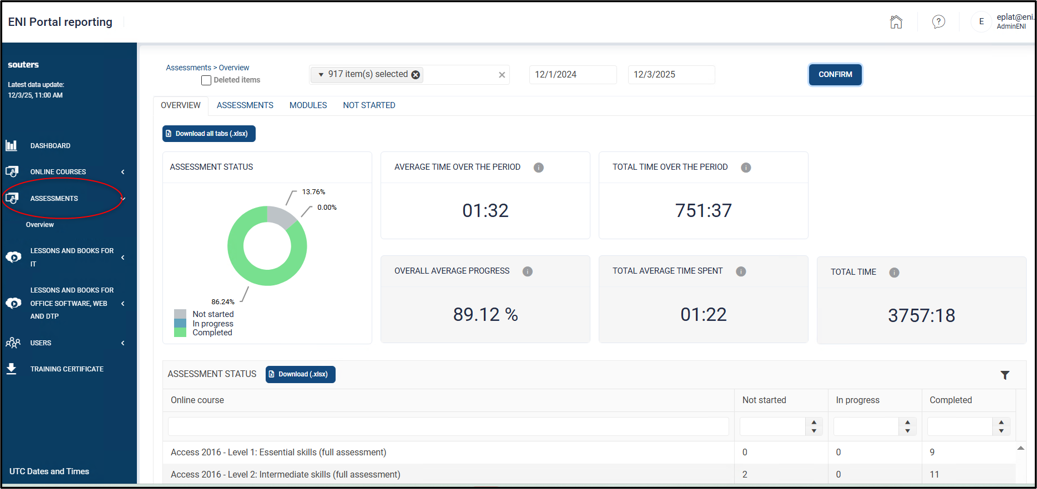Open the help question mark icon

point(938,22)
